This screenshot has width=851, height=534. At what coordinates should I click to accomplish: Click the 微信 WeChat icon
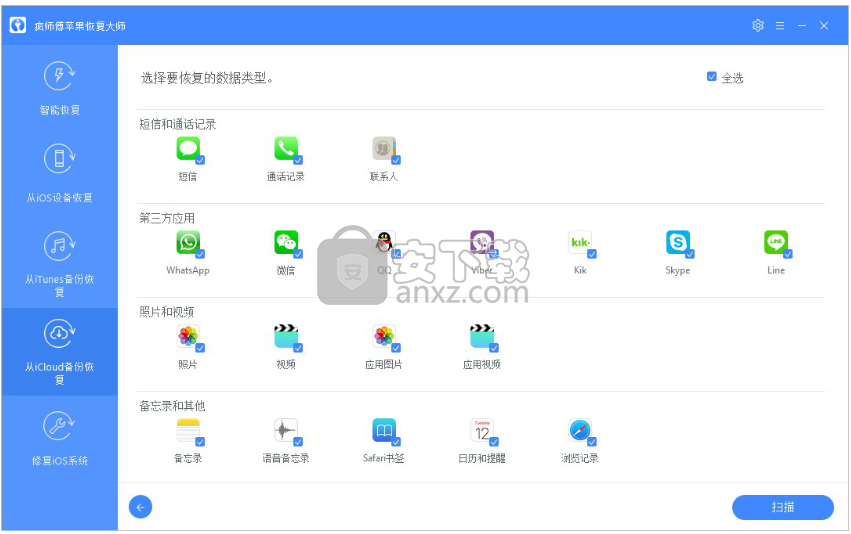click(x=286, y=242)
